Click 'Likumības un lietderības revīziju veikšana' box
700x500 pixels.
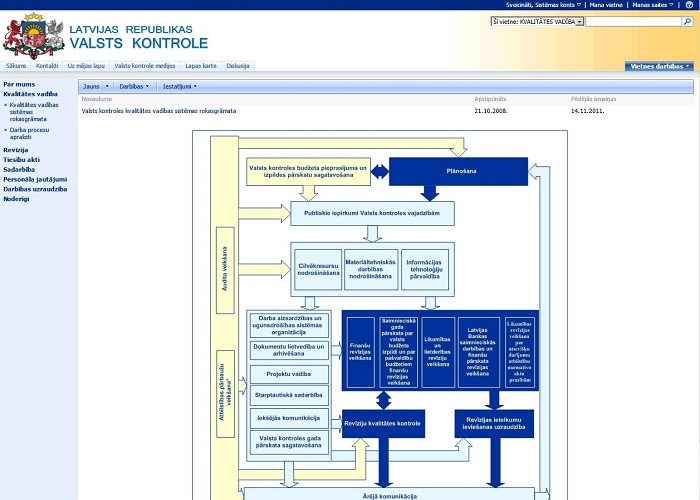tap(438, 352)
